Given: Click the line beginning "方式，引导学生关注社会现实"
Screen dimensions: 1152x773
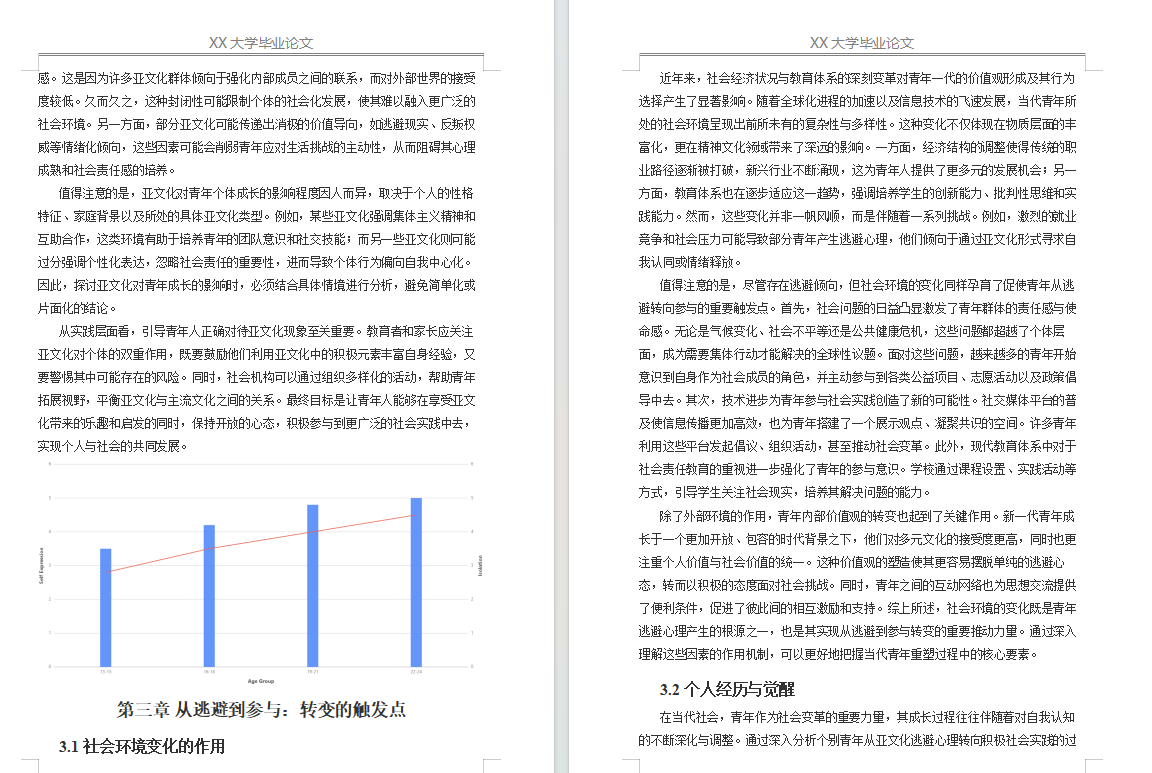Looking at the screenshot, I should 785,492.
